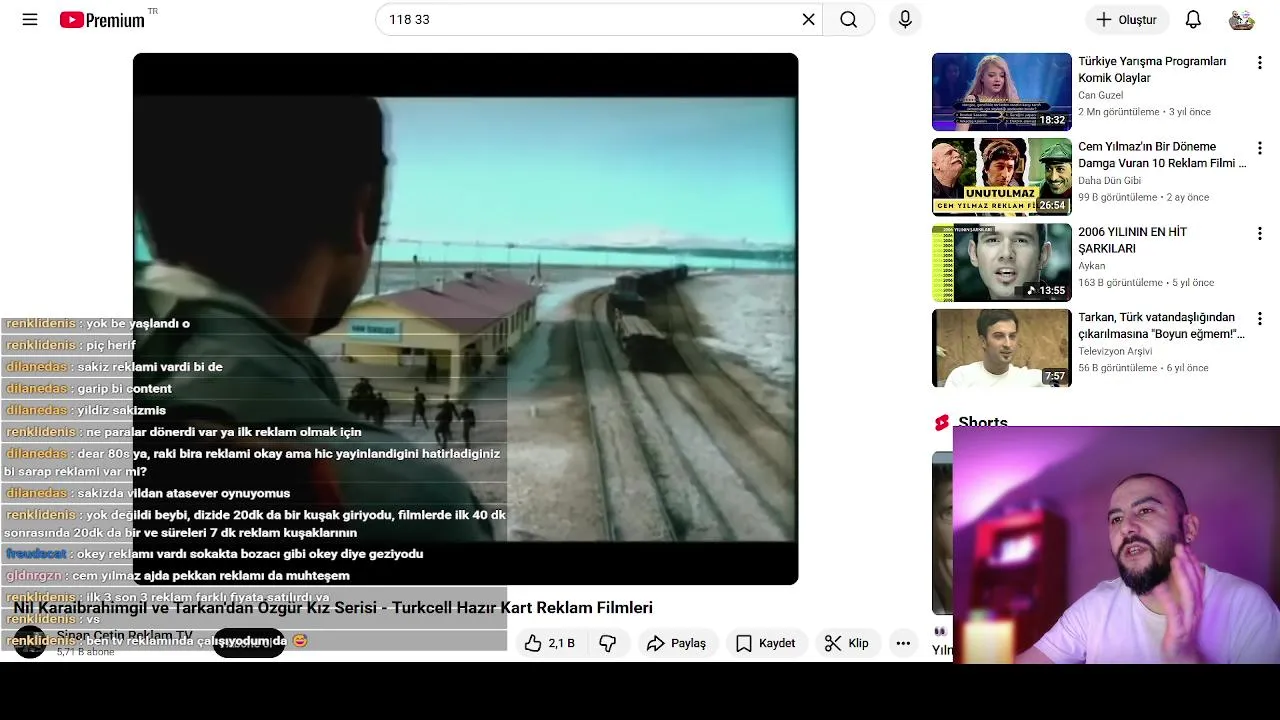Clear the search text with X

tap(808, 19)
